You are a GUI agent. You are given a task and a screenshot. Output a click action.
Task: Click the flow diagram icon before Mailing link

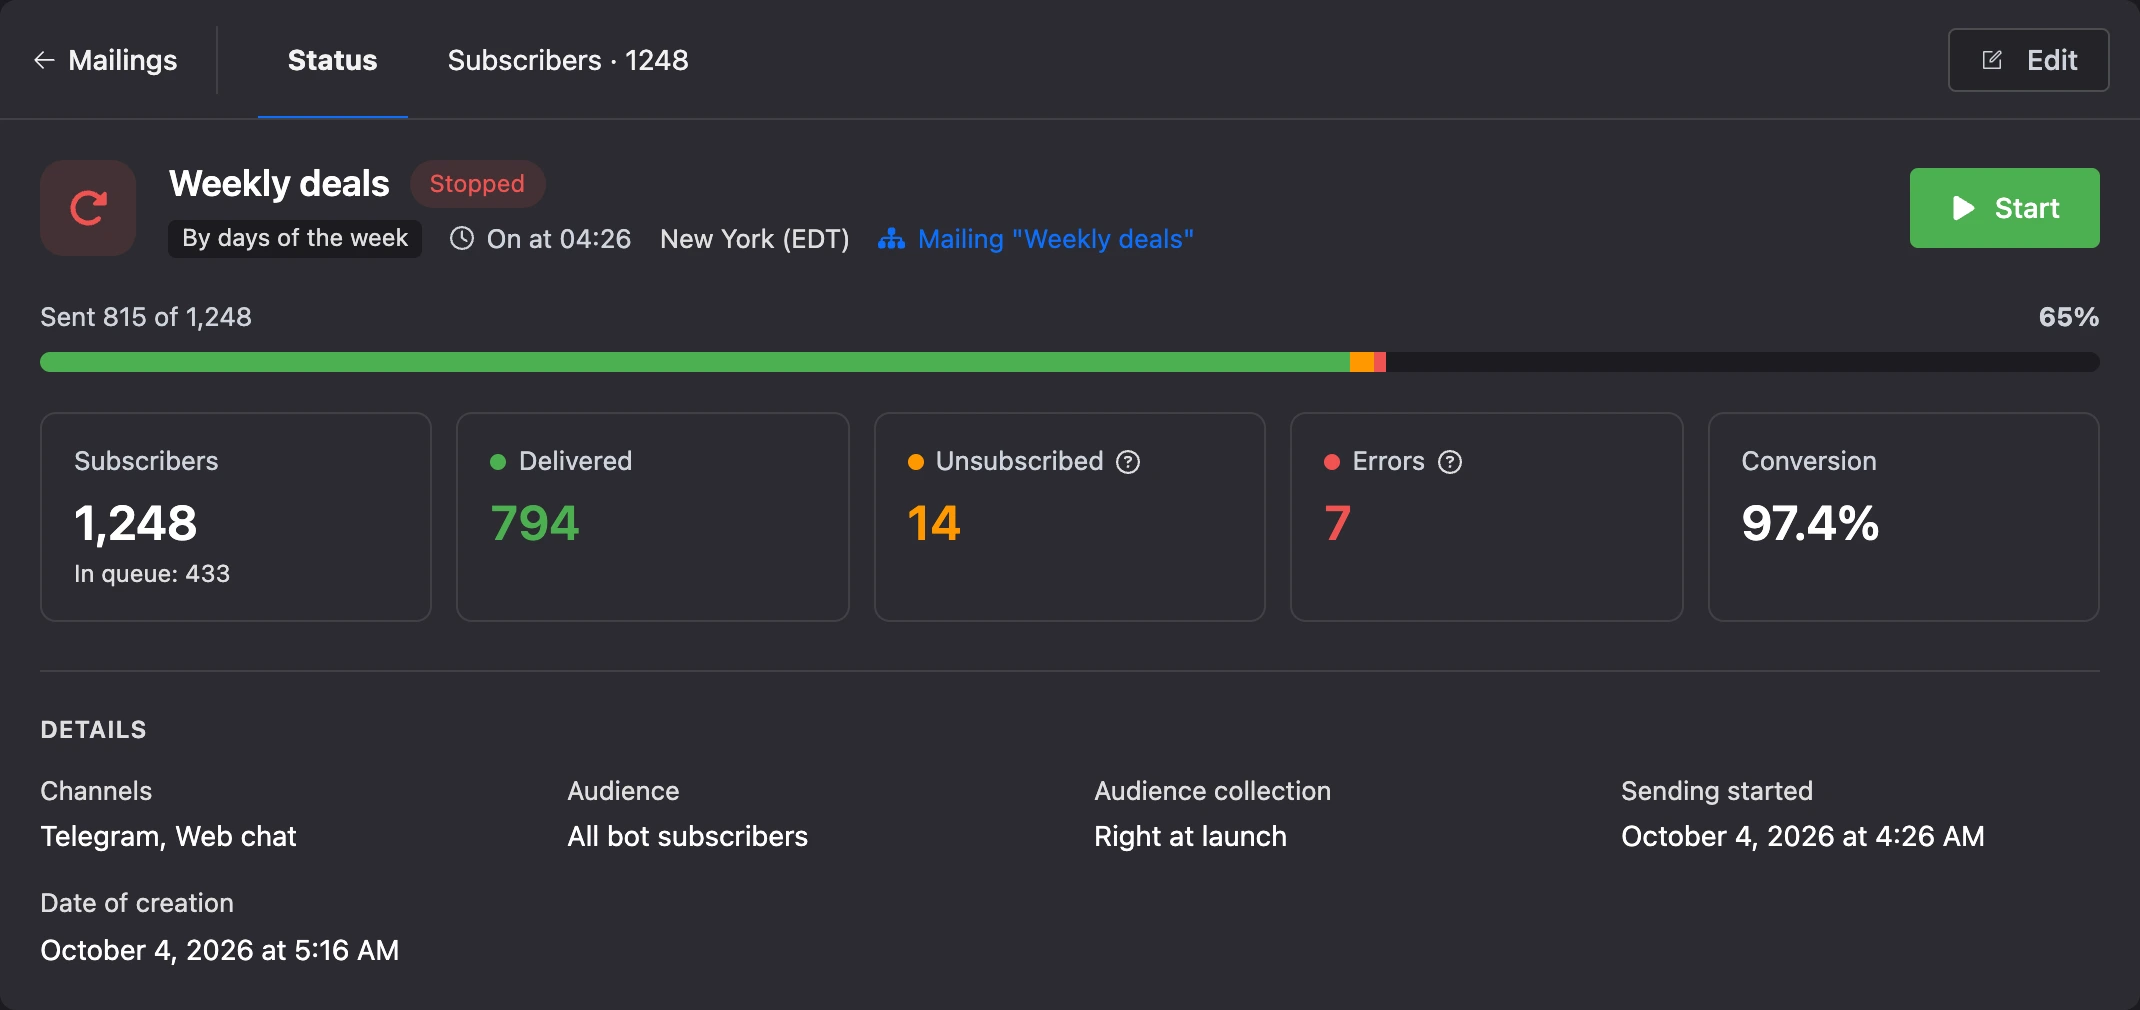pyautogui.click(x=891, y=239)
